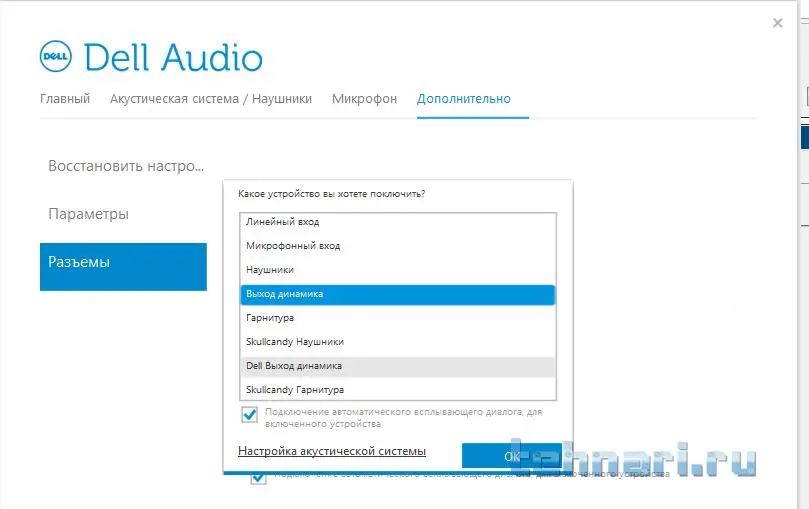Select the Дополнительно tab
The height and width of the screenshot is (509, 809).
point(464,98)
